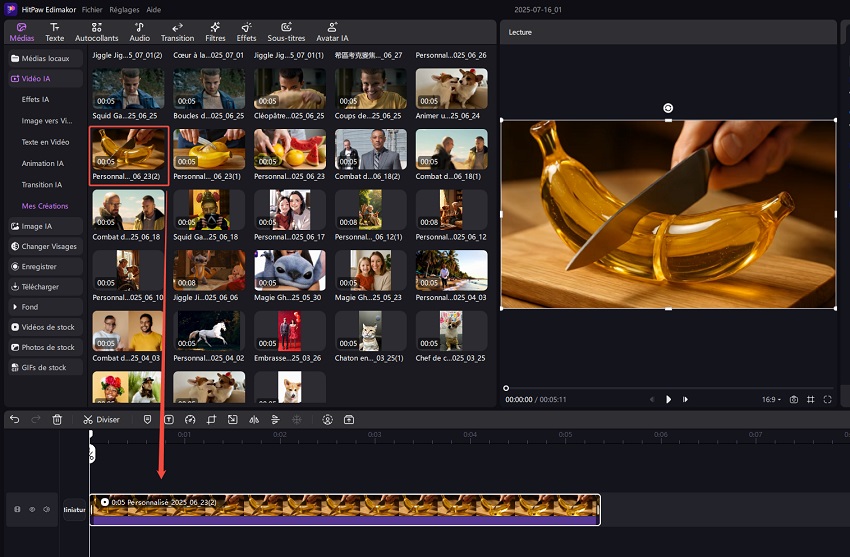
Task: Open the Fichier menu
Action: 92,8
